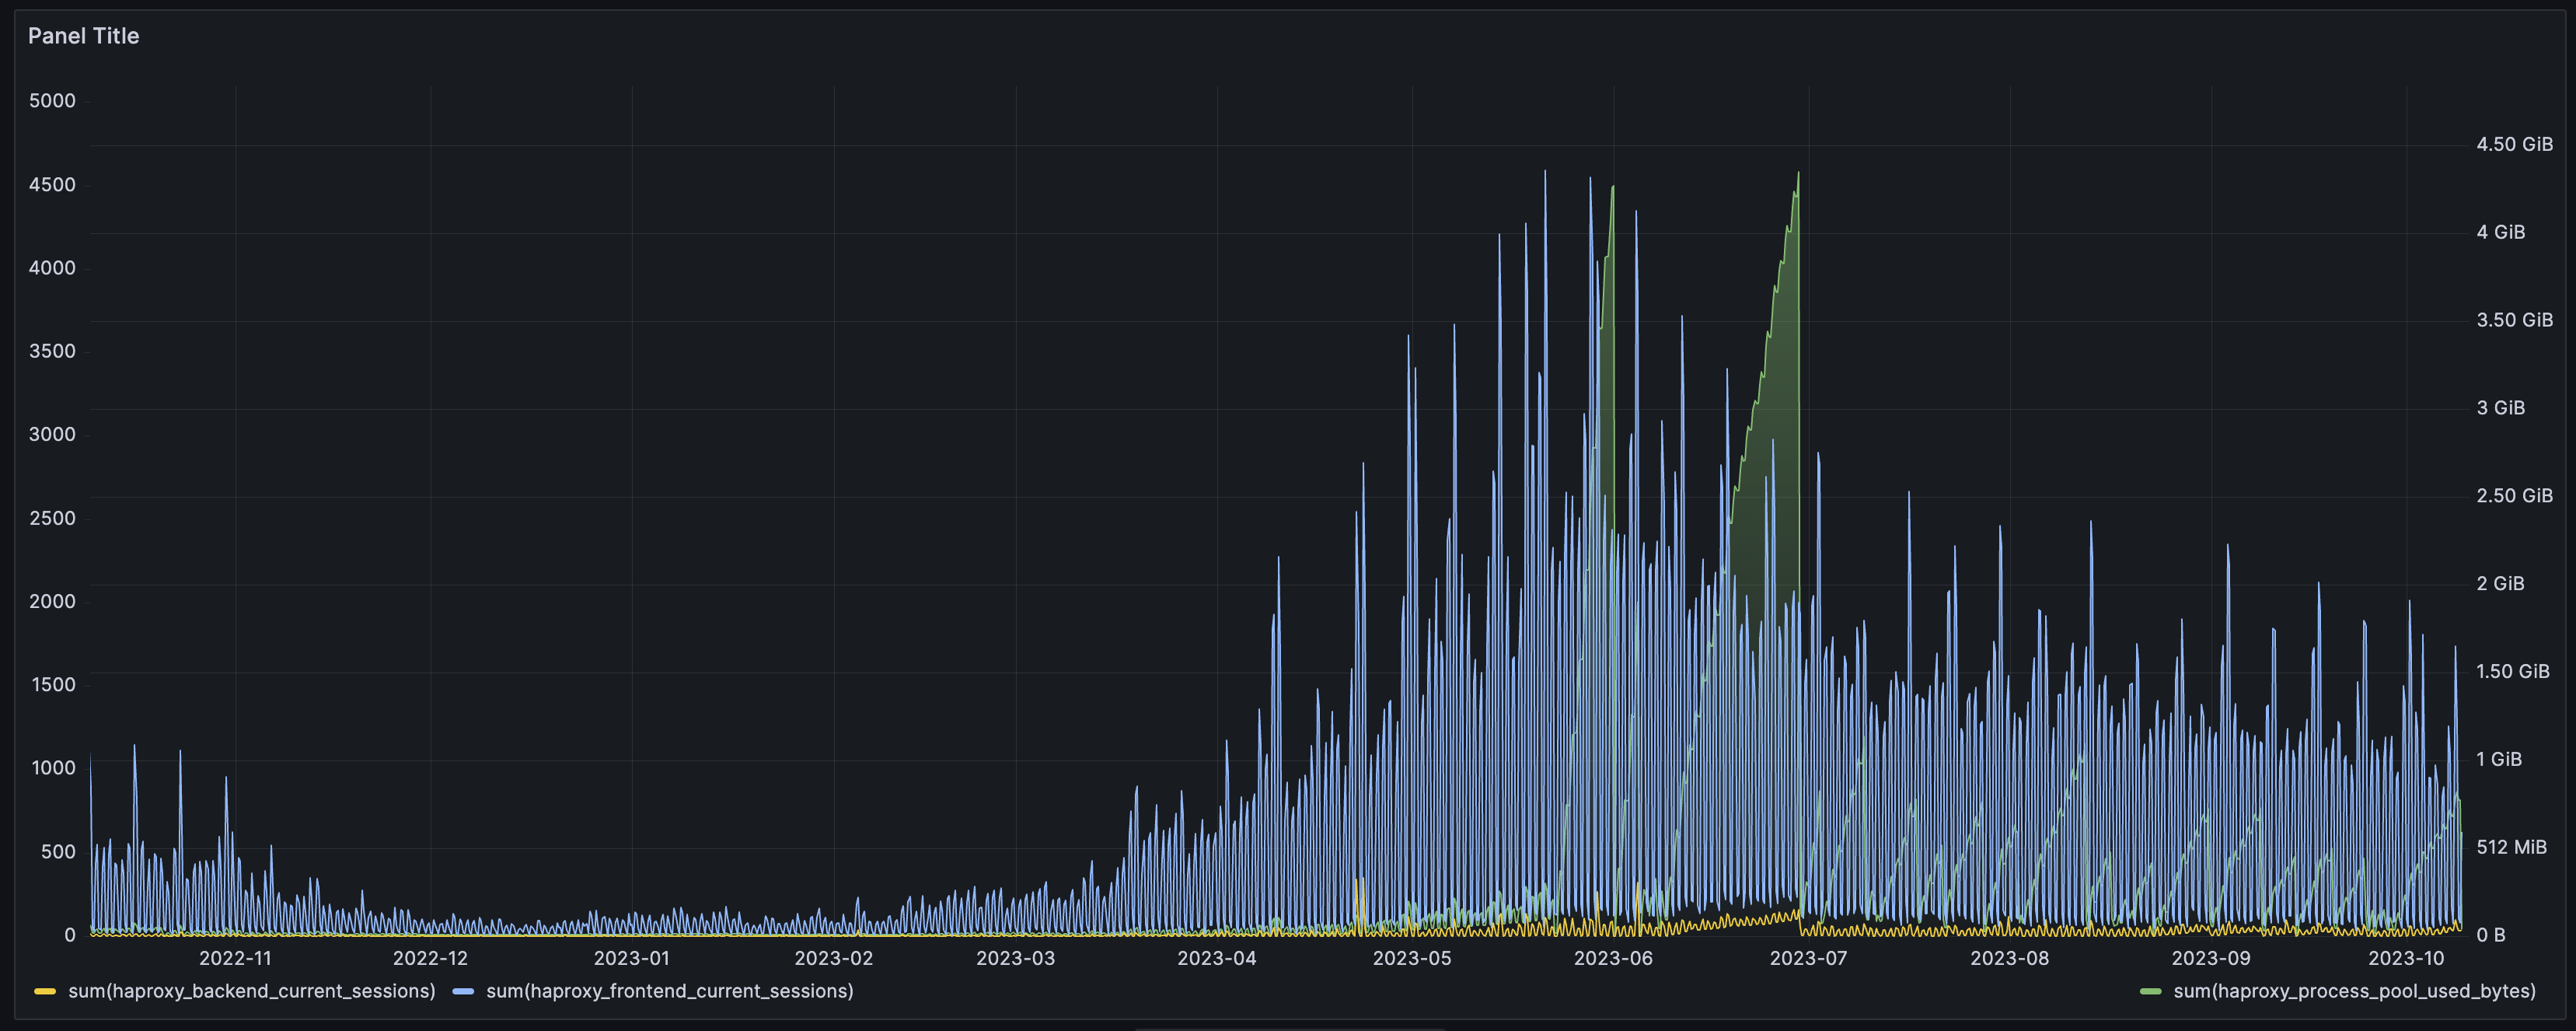Click the 4.50 GiB right axis label
Screen dimensions: 2576x1031
(x=2513, y=143)
